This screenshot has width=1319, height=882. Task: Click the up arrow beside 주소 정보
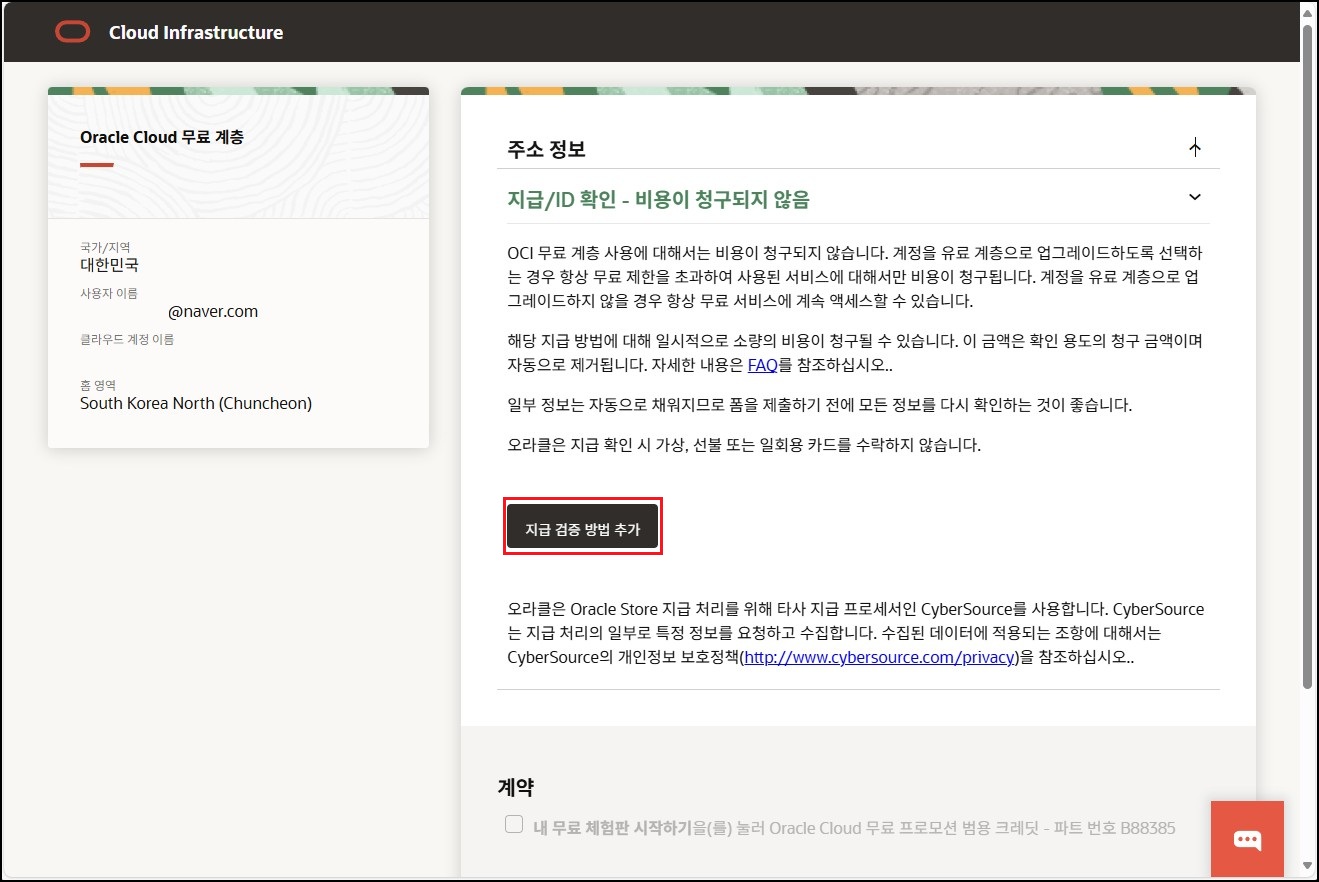pos(1195,148)
